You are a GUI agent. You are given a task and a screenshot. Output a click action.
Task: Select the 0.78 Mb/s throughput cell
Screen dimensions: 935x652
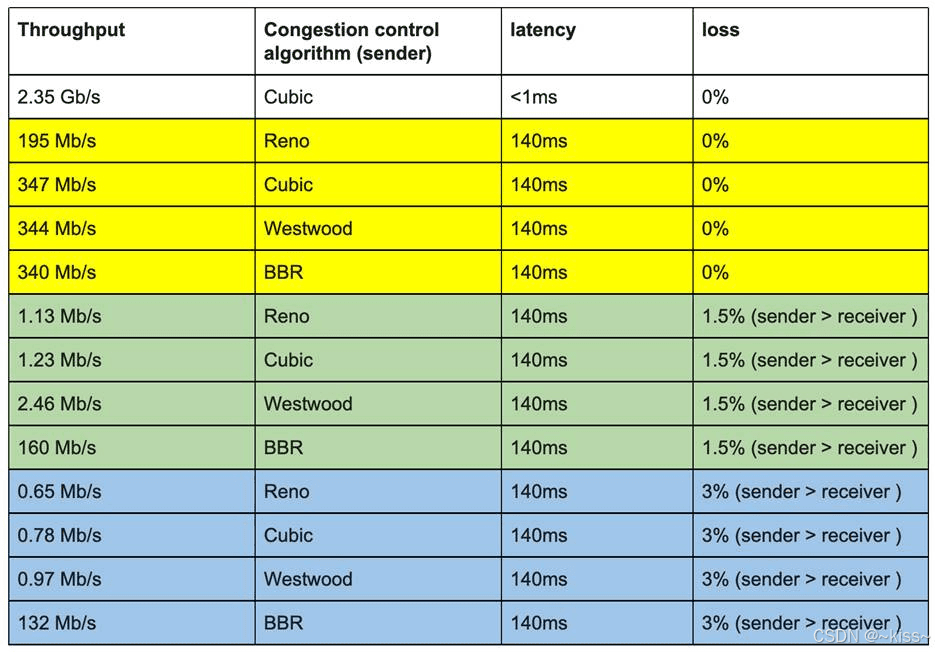(132, 535)
